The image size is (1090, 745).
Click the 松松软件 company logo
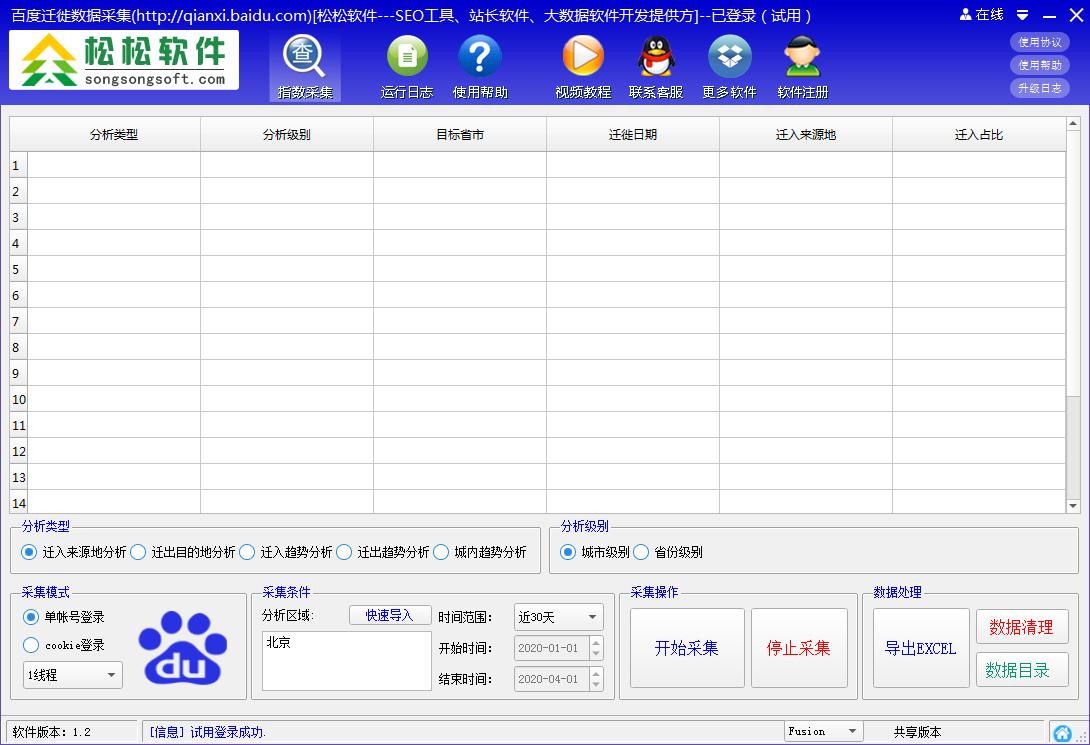click(x=122, y=60)
